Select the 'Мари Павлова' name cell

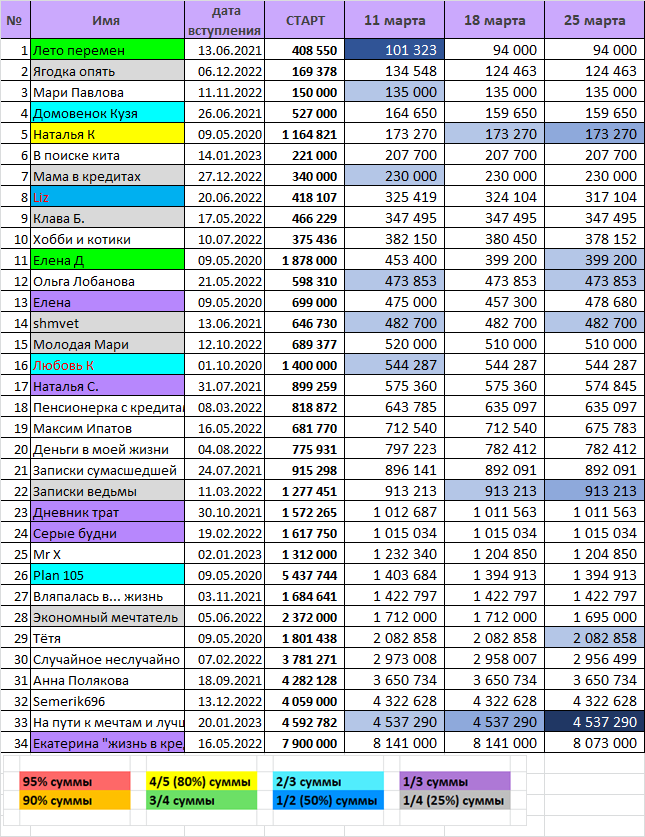(107, 92)
